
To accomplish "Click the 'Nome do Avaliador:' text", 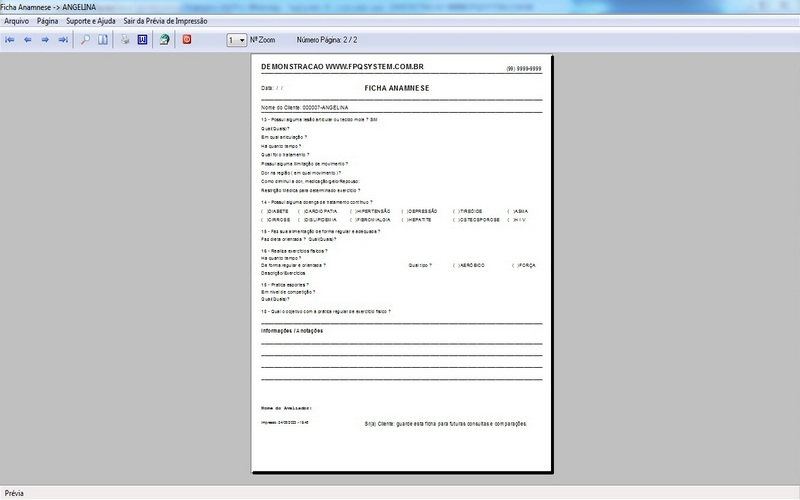I will point(286,408).
